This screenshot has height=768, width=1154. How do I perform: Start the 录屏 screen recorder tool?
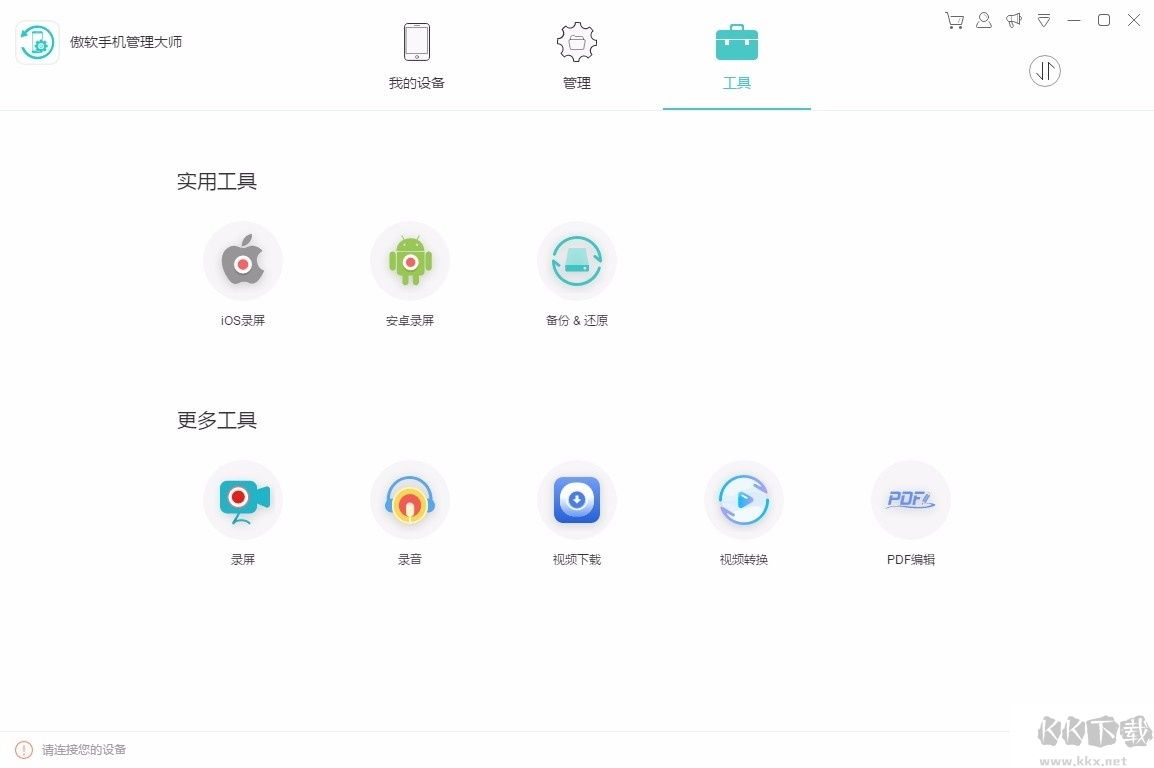pos(243,500)
